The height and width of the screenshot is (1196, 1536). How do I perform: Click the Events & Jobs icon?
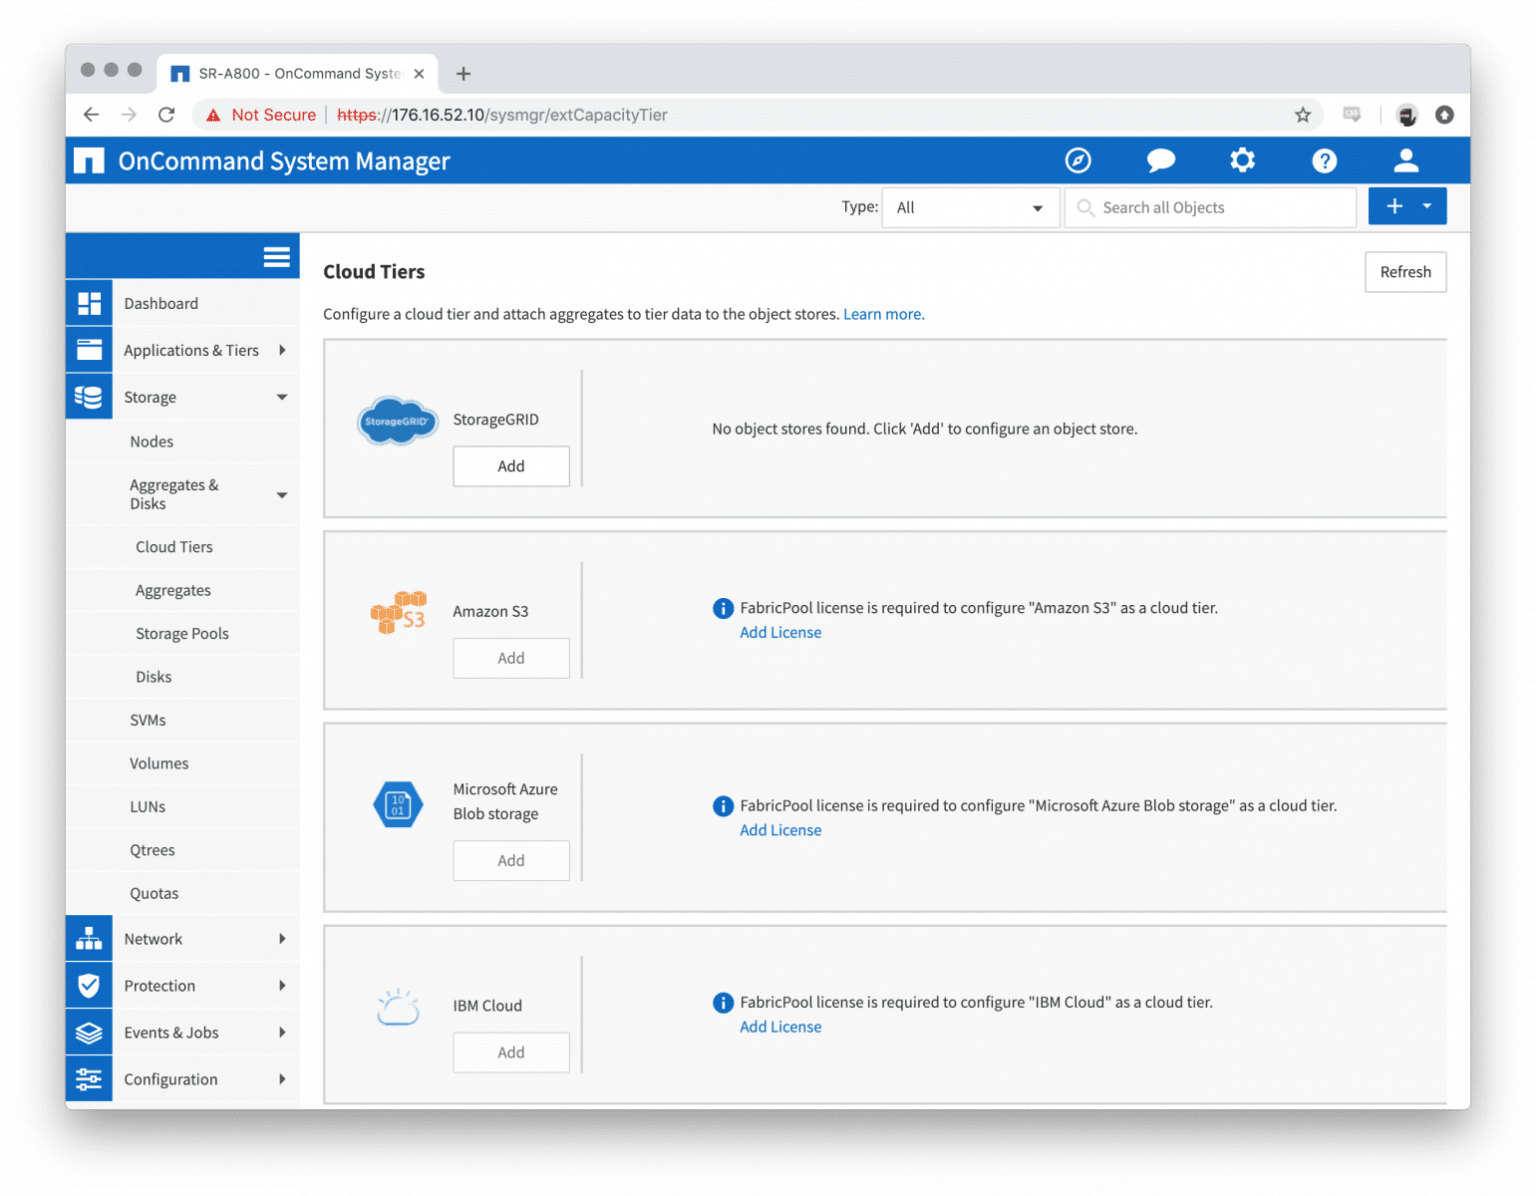pos(89,1033)
